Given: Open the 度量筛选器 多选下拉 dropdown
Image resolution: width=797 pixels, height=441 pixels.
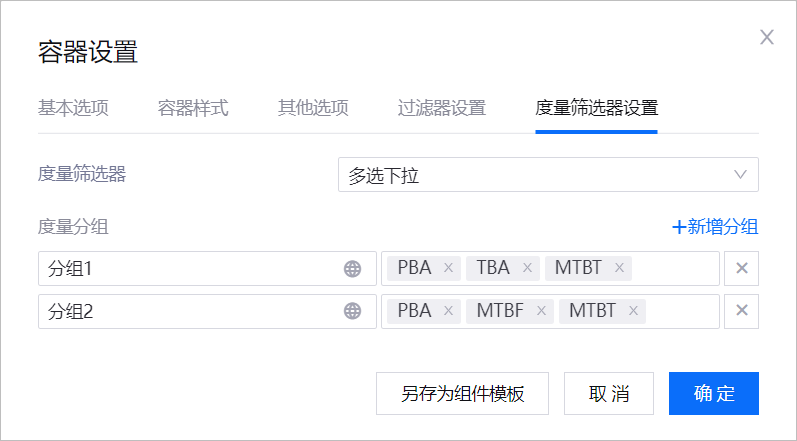Looking at the screenshot, I should pos(548,174).
